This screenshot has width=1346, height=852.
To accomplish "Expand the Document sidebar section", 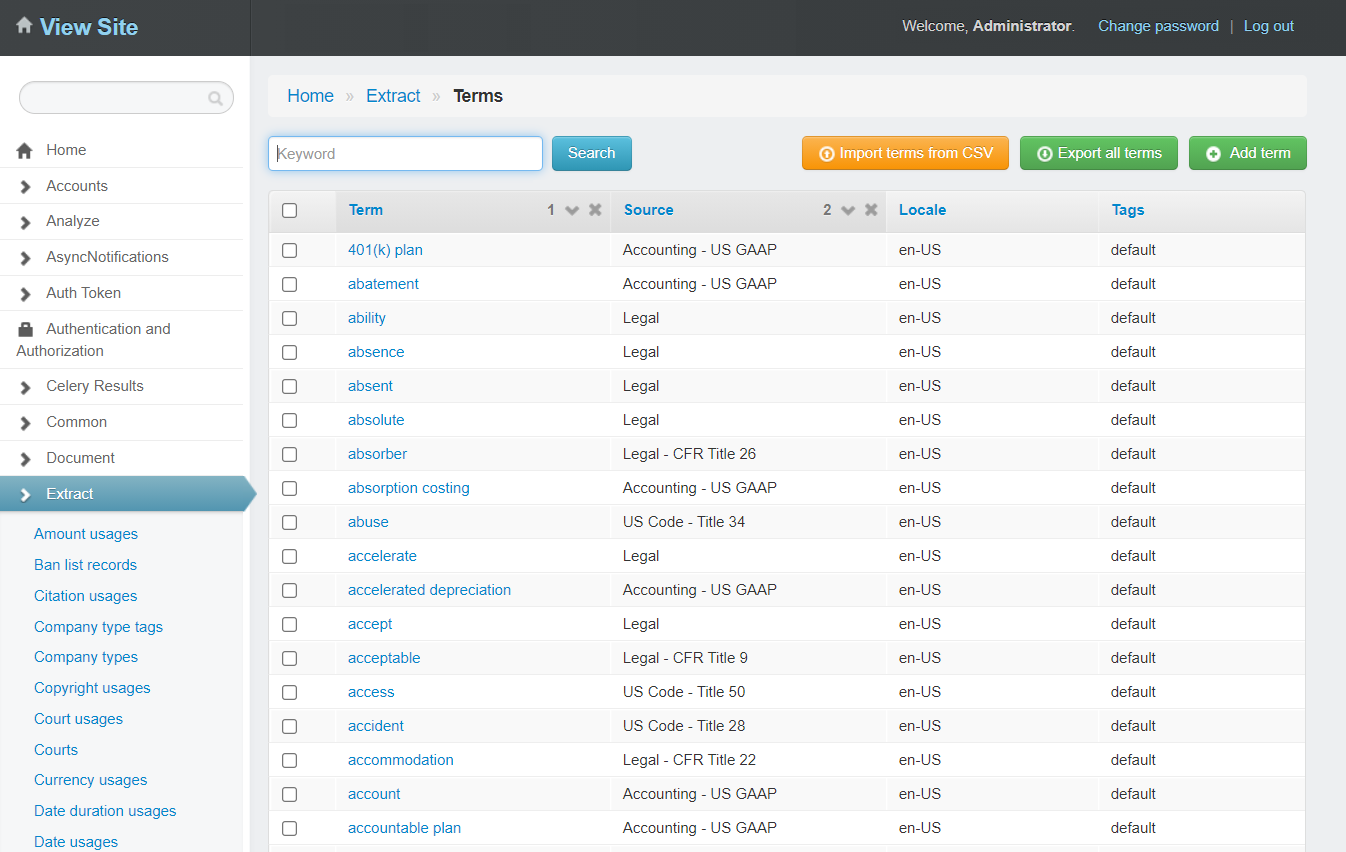I will [x=121, y=458].
